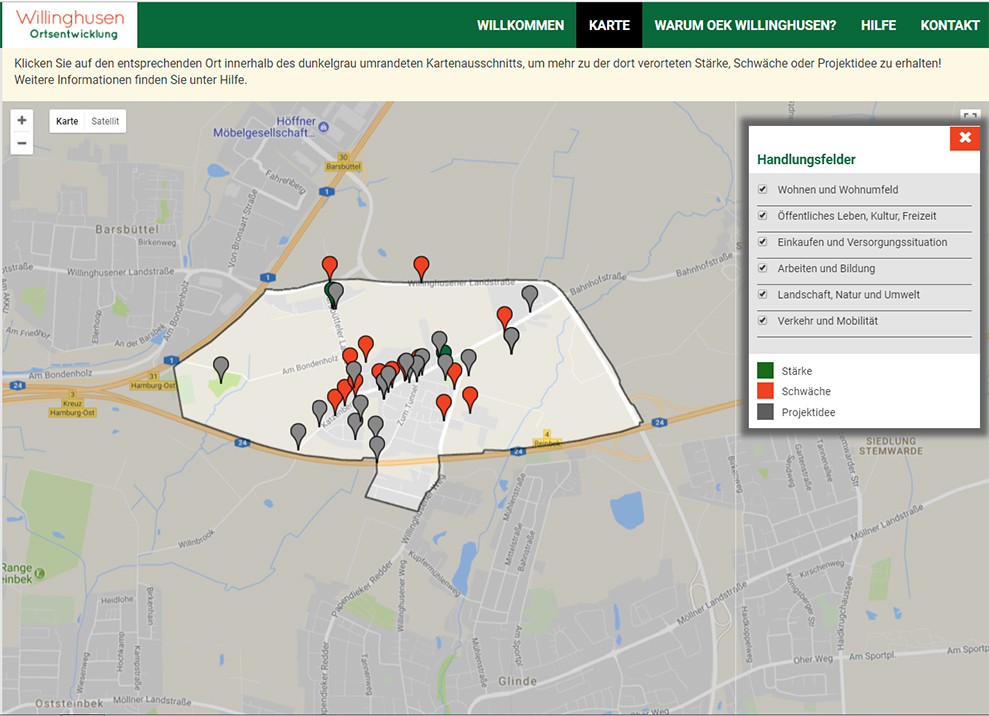Go to Warum OEK Willinghusen? page

(745, 25)
